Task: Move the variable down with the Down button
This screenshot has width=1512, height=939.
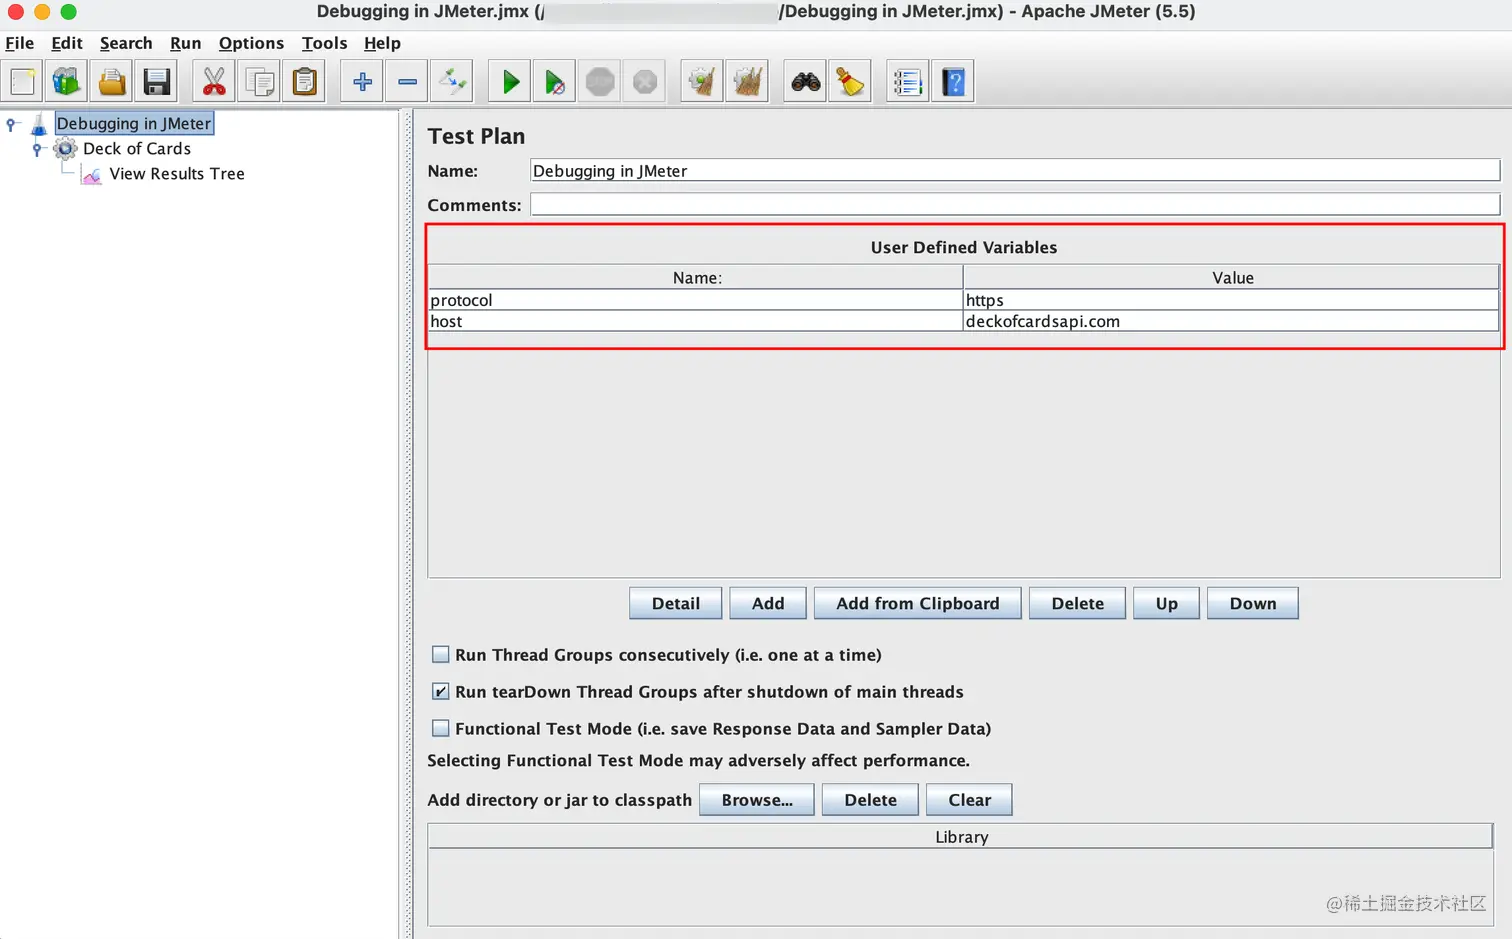Action: 1253,603
